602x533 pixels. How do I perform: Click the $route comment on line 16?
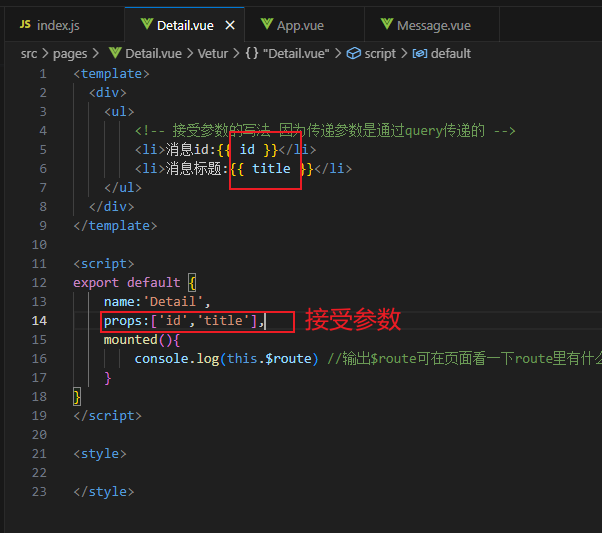point(464,359)
